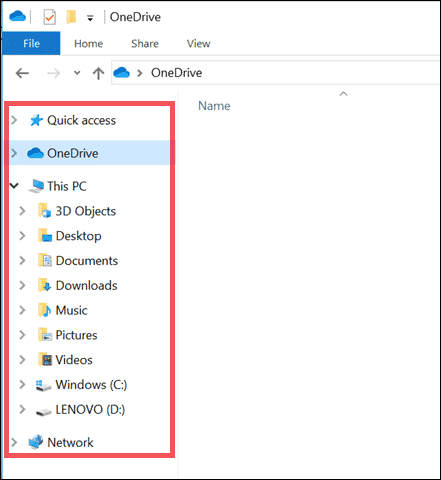The height and width of the screenshot is (480, 441).
Task: Click the address bar OneDrive path
Action: pyautogui.click(x=176, y=73)
